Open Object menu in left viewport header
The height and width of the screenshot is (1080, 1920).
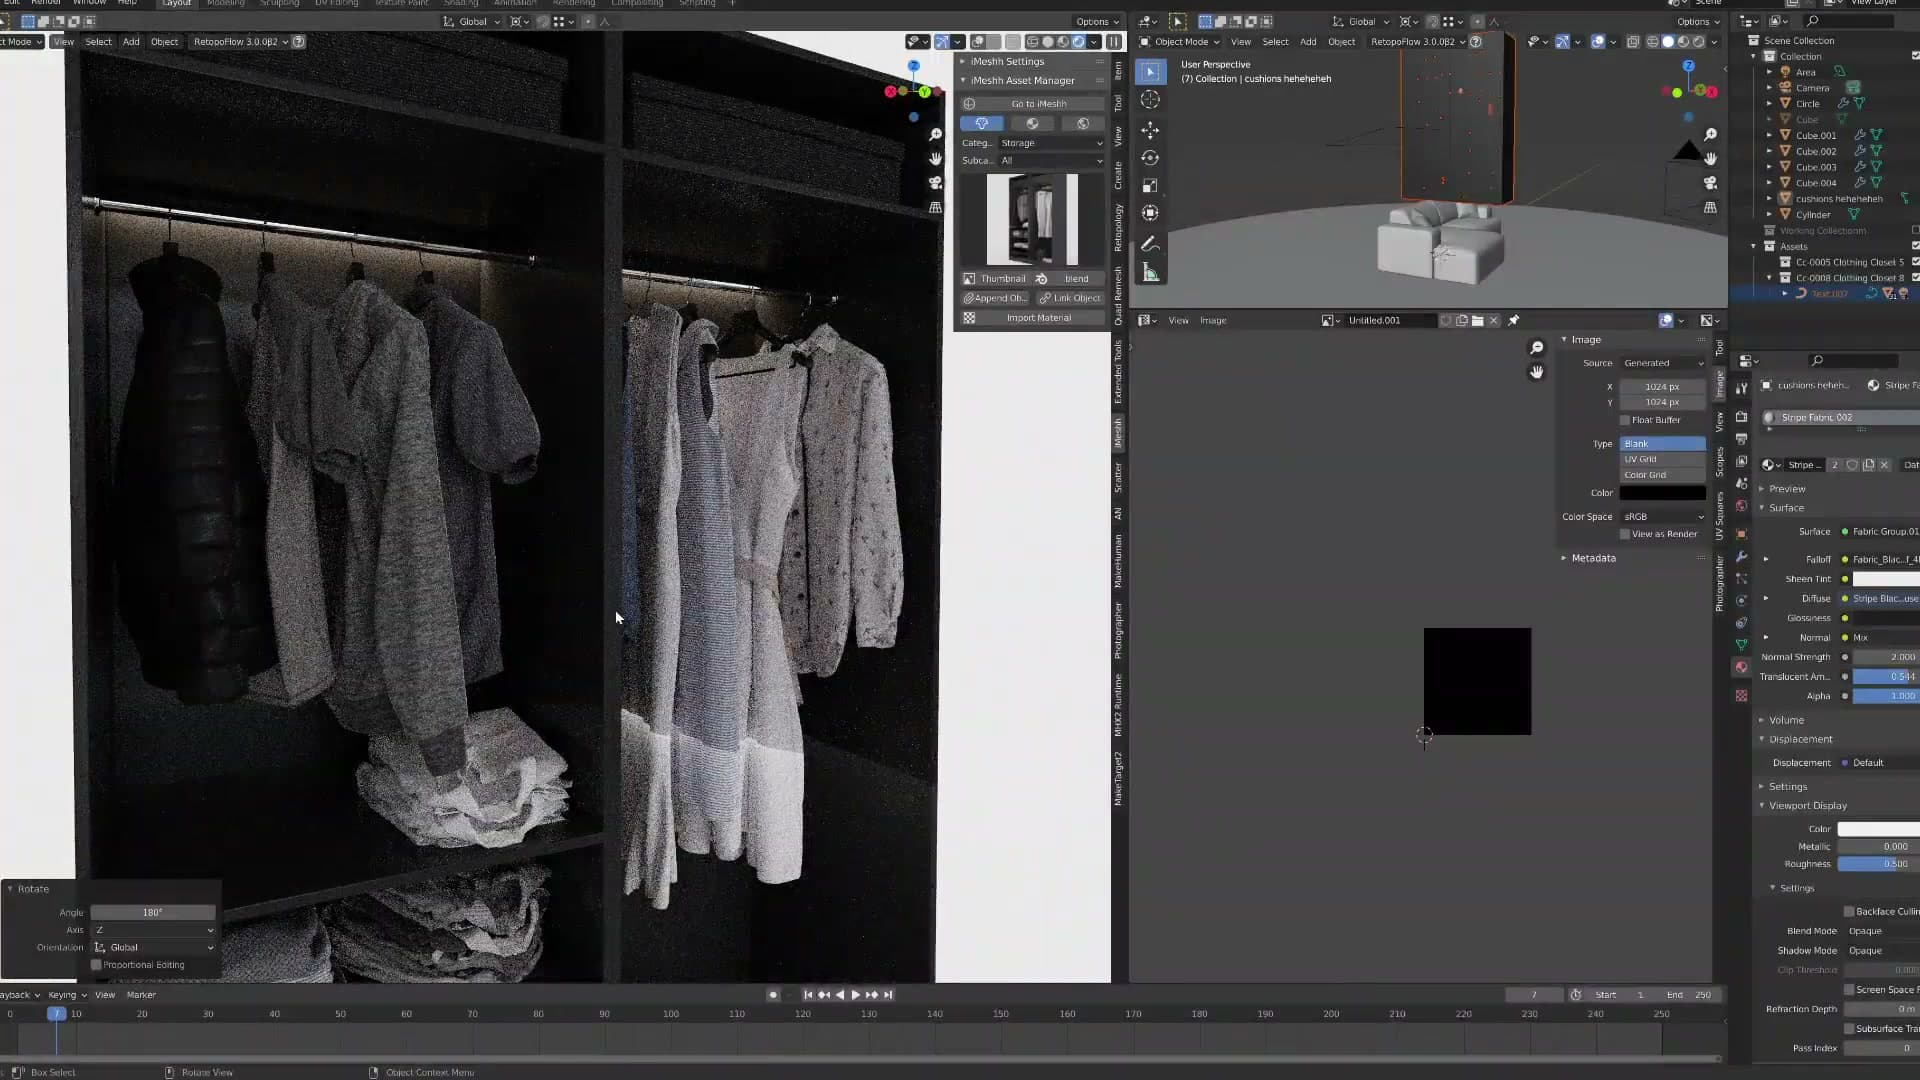pos(164,42)
